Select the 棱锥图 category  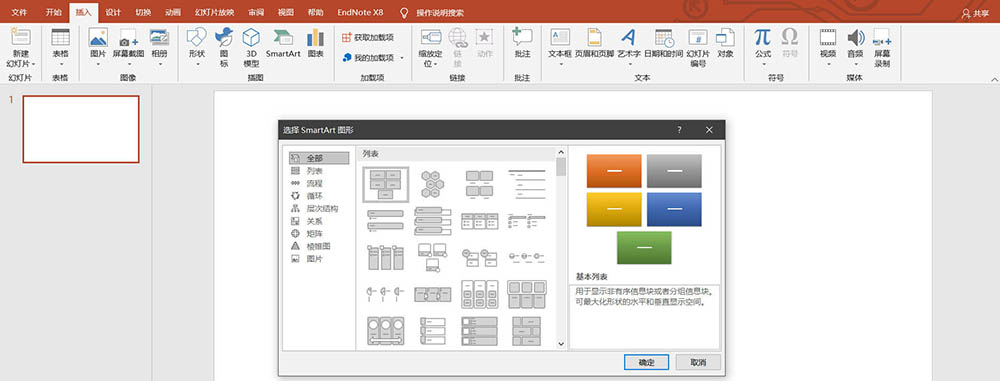(x=319, y=246)
